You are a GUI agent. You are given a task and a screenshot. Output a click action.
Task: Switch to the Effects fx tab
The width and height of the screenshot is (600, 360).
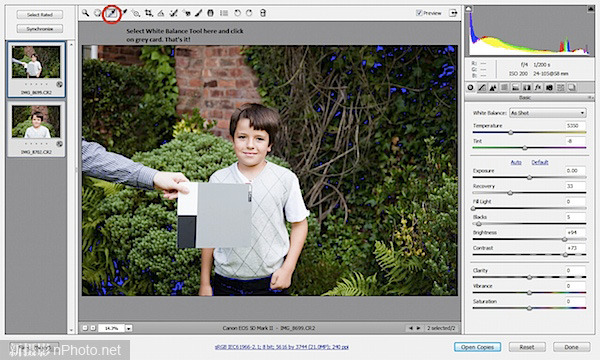[x=538, y=88]
